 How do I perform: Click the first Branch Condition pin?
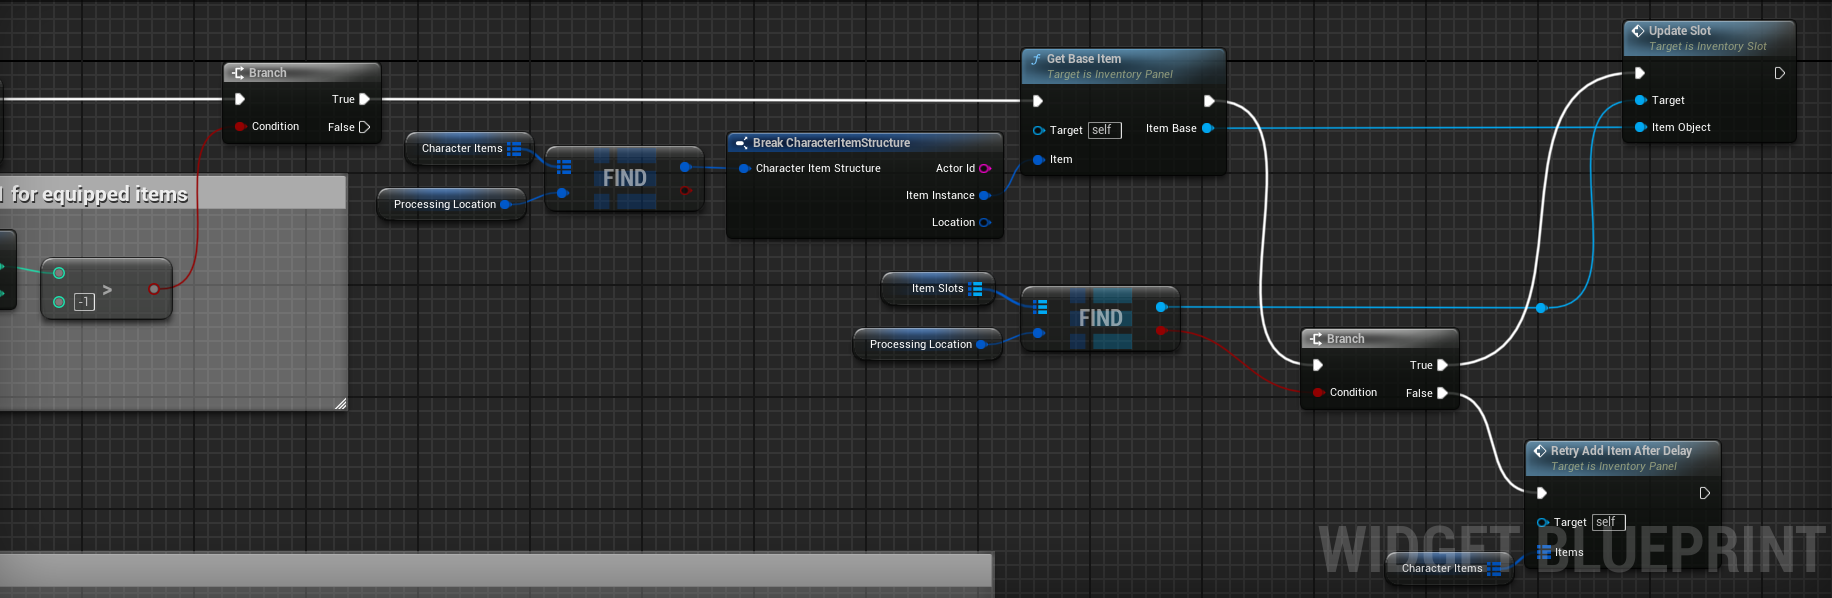tap(240, 127)
